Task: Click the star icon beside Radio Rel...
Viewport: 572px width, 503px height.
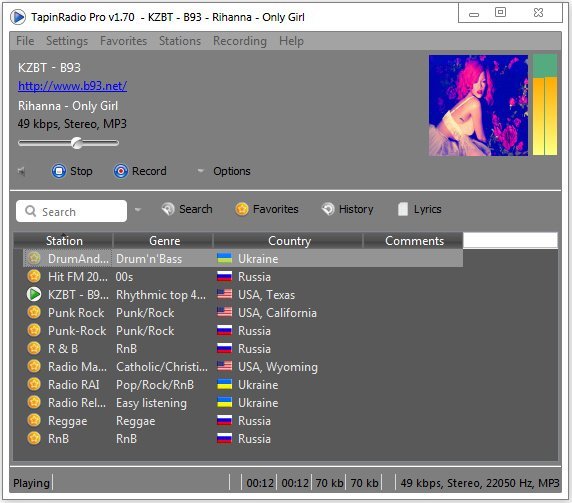Action: 34,402
